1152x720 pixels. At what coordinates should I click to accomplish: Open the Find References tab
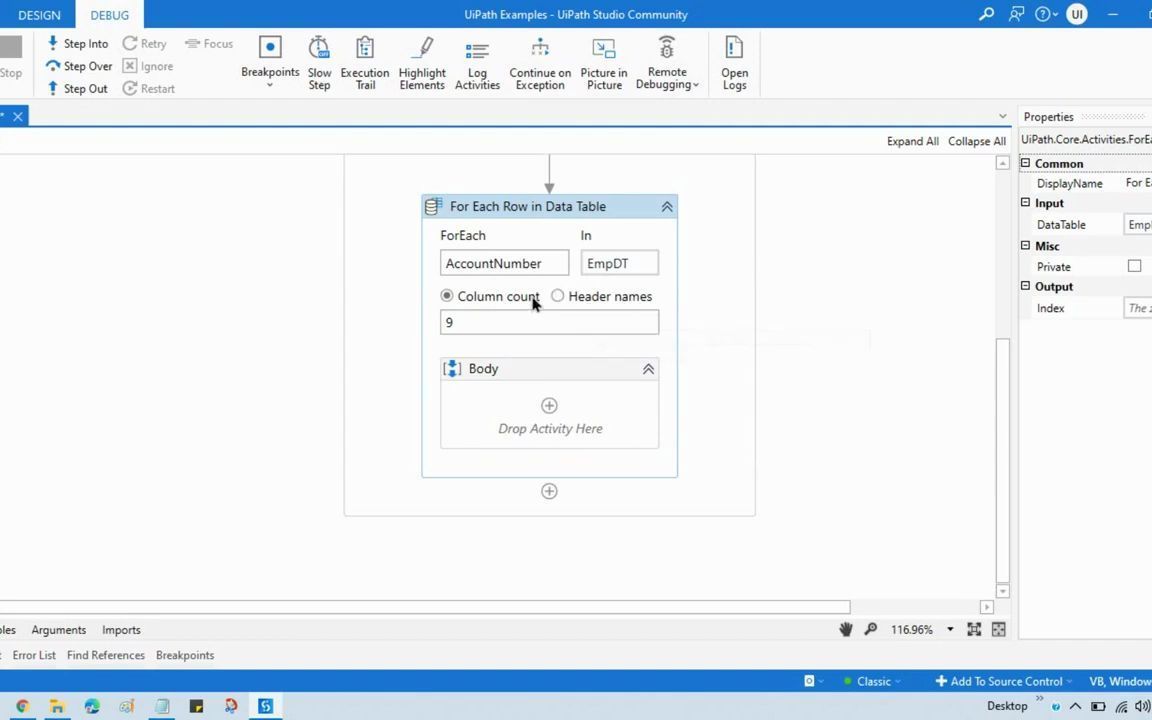coord(106,655)
